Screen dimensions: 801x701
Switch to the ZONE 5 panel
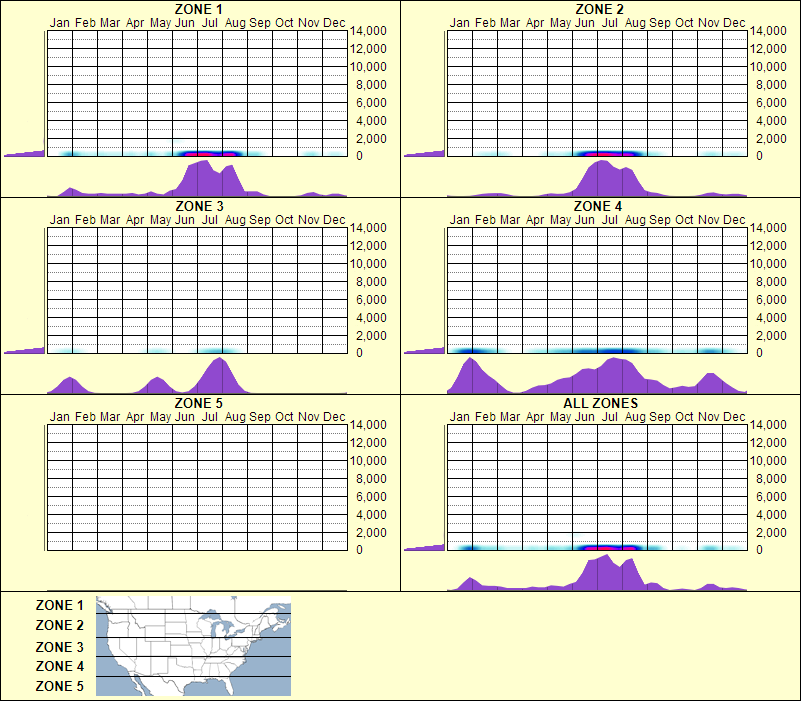pos(200,404)
